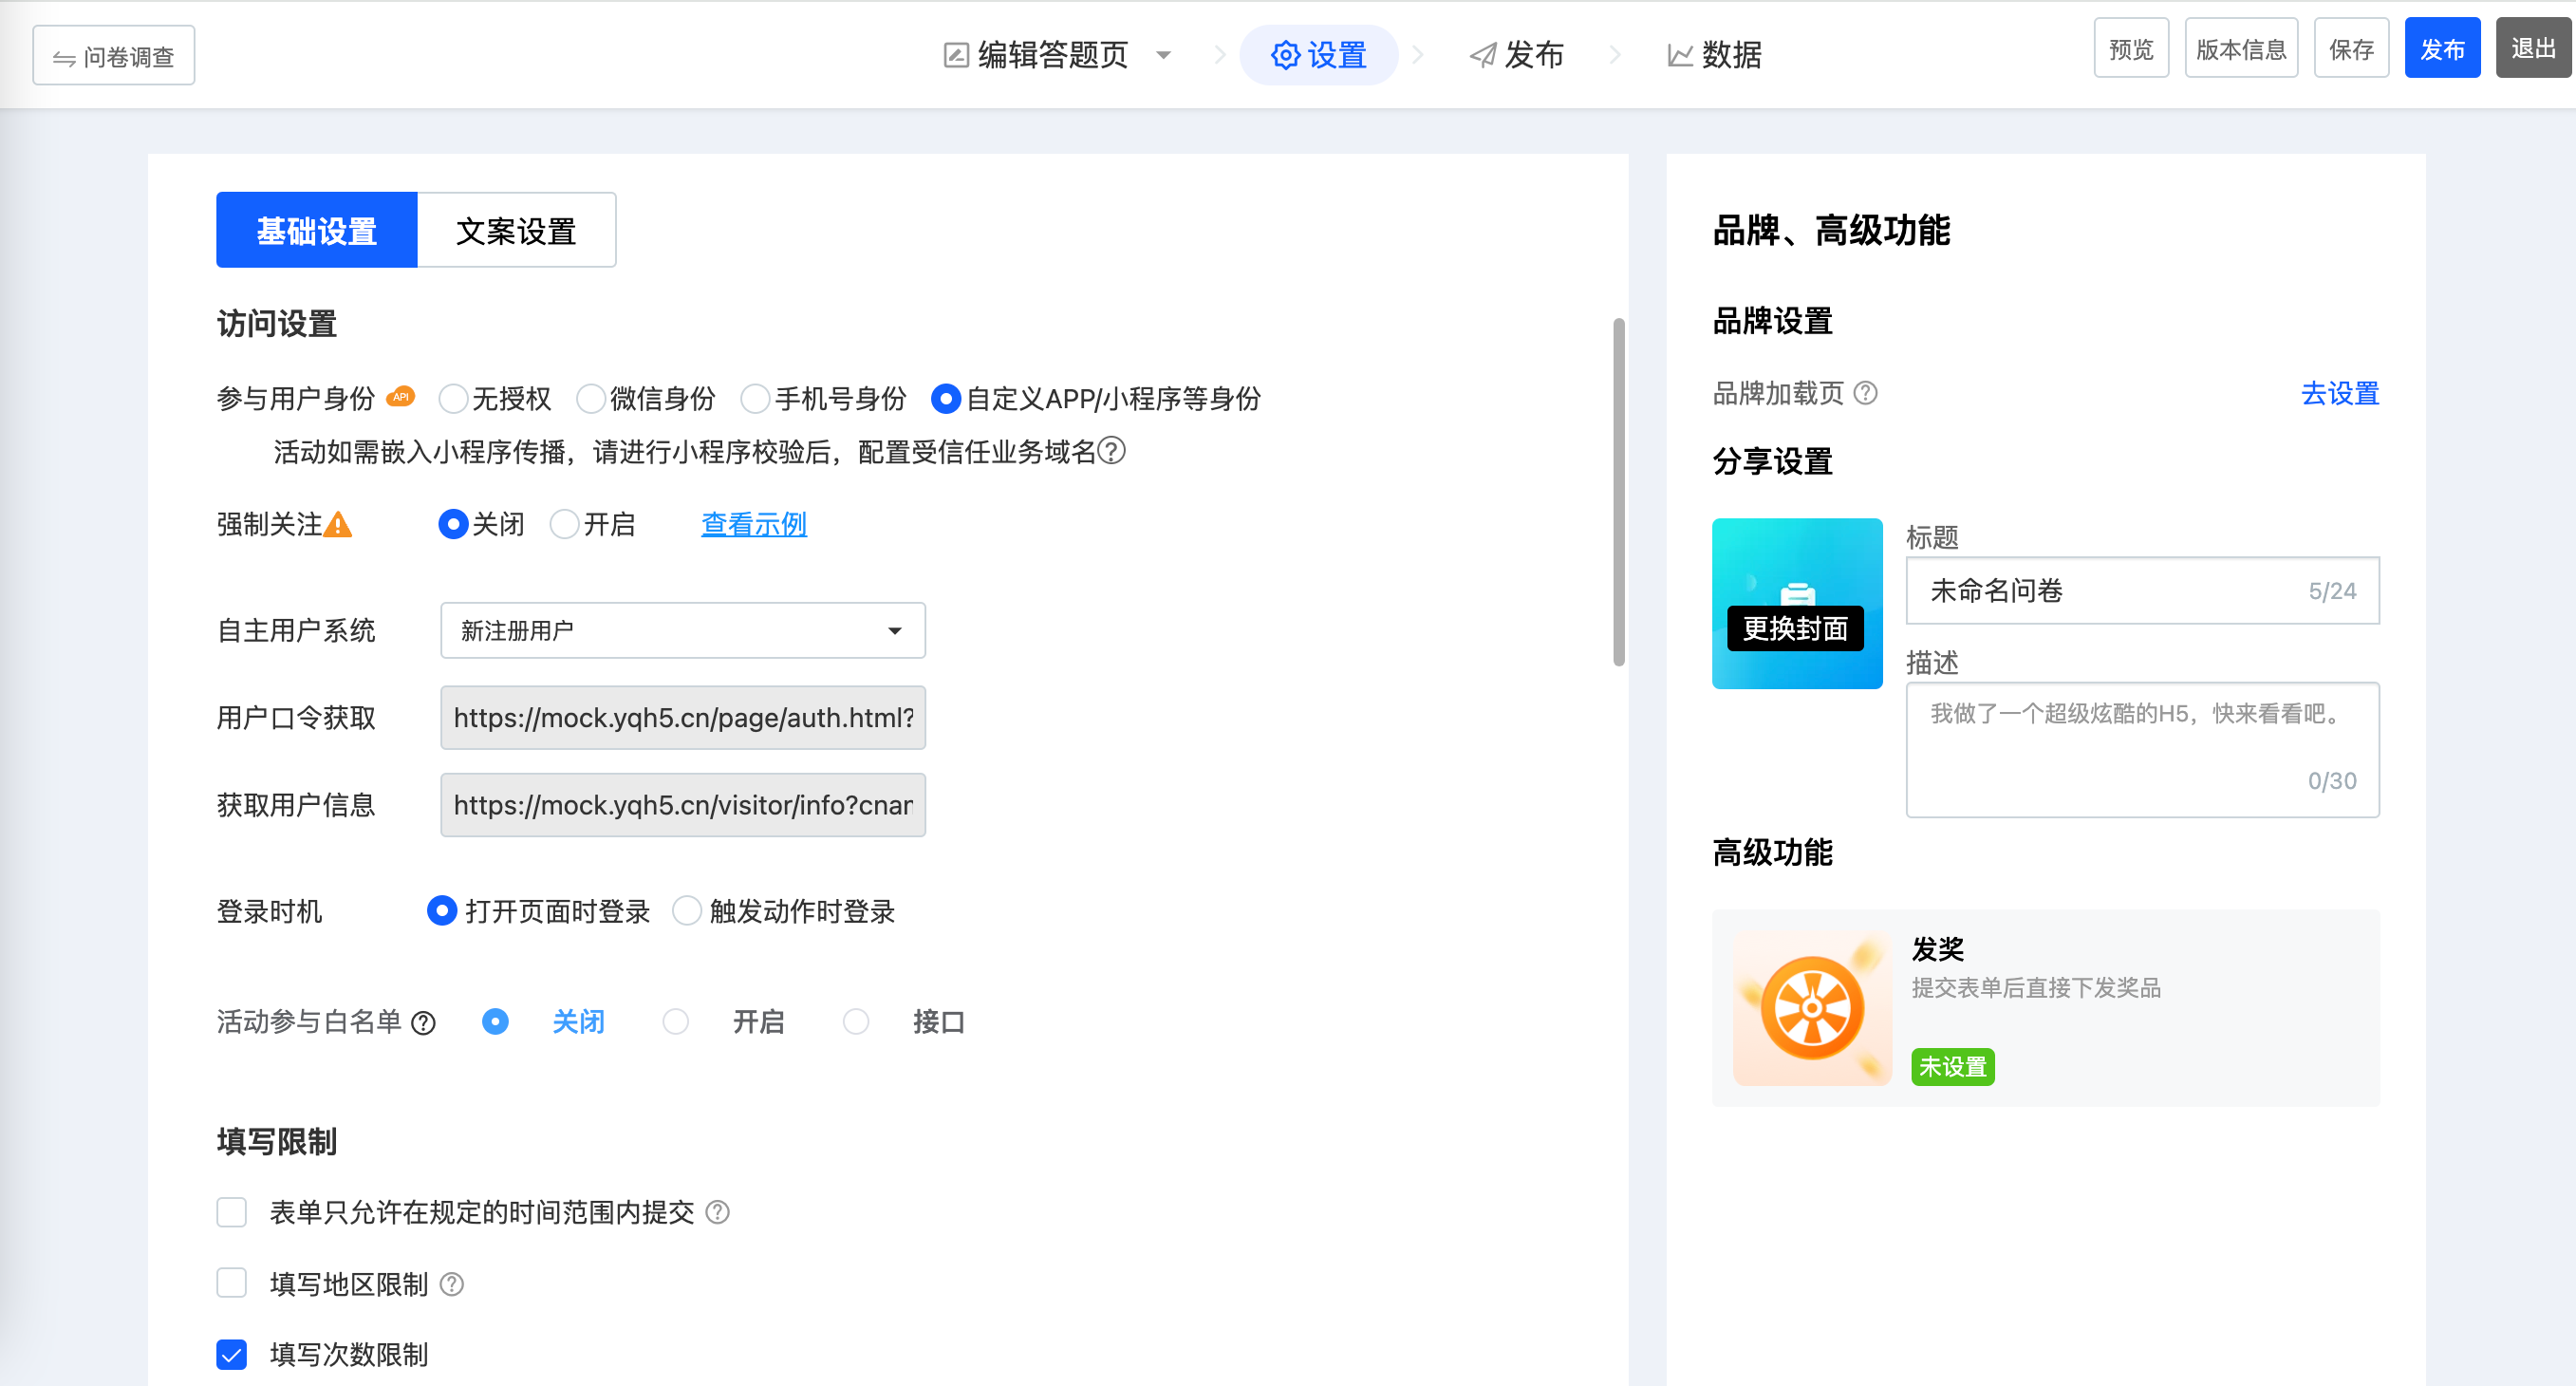Screen dimensions: 2576x1386
Task: Uncheck the 填写次数限制 checkbox
Action: tap(232, 1354)
